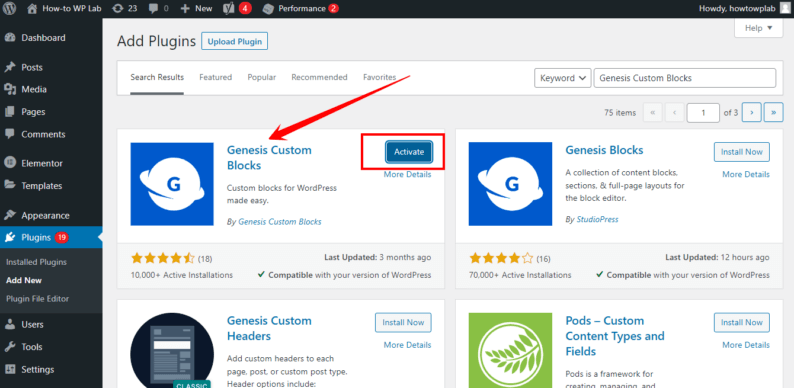Go to the next results page

(751, 112)
